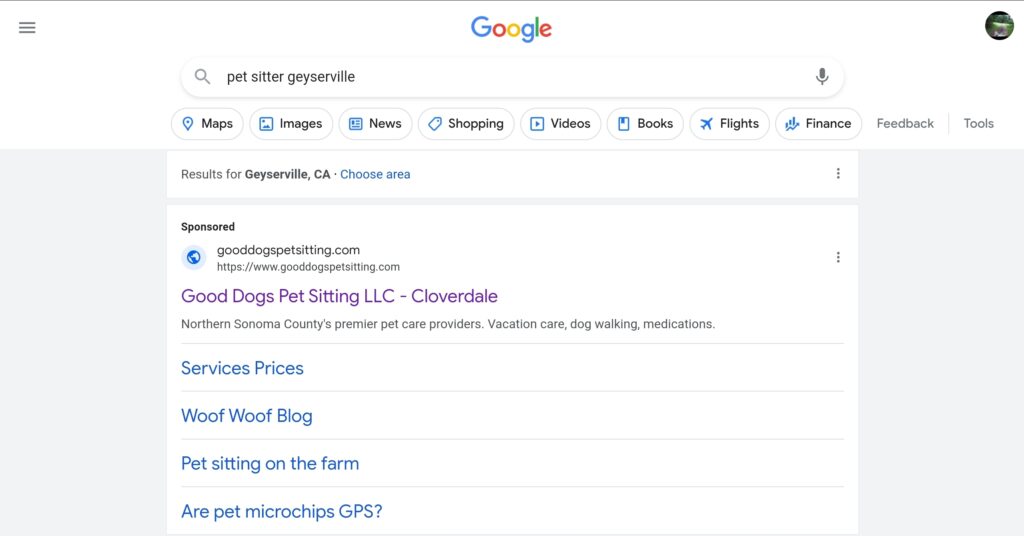The width and height of the screenshot is (1024, 536).
Task: Open three-dot options beside Geyserville results
Action: tap(838, 174)
